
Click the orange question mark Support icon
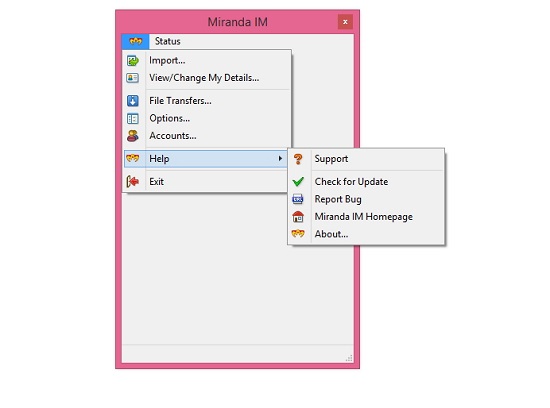tap(298, 159)
